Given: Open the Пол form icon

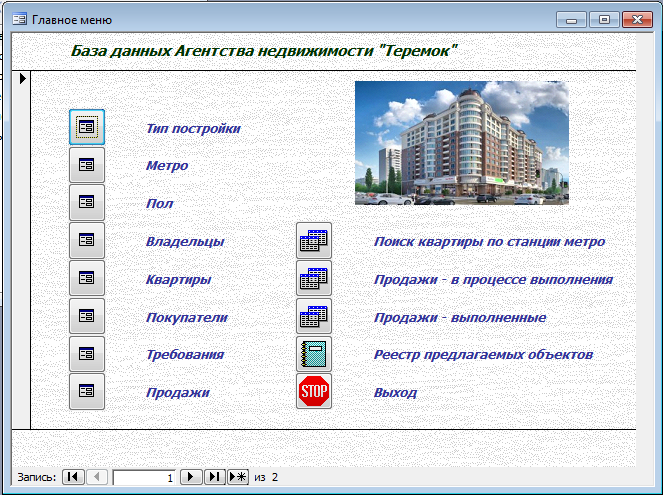Looking at the screenshot, I should tap(87, 202).
